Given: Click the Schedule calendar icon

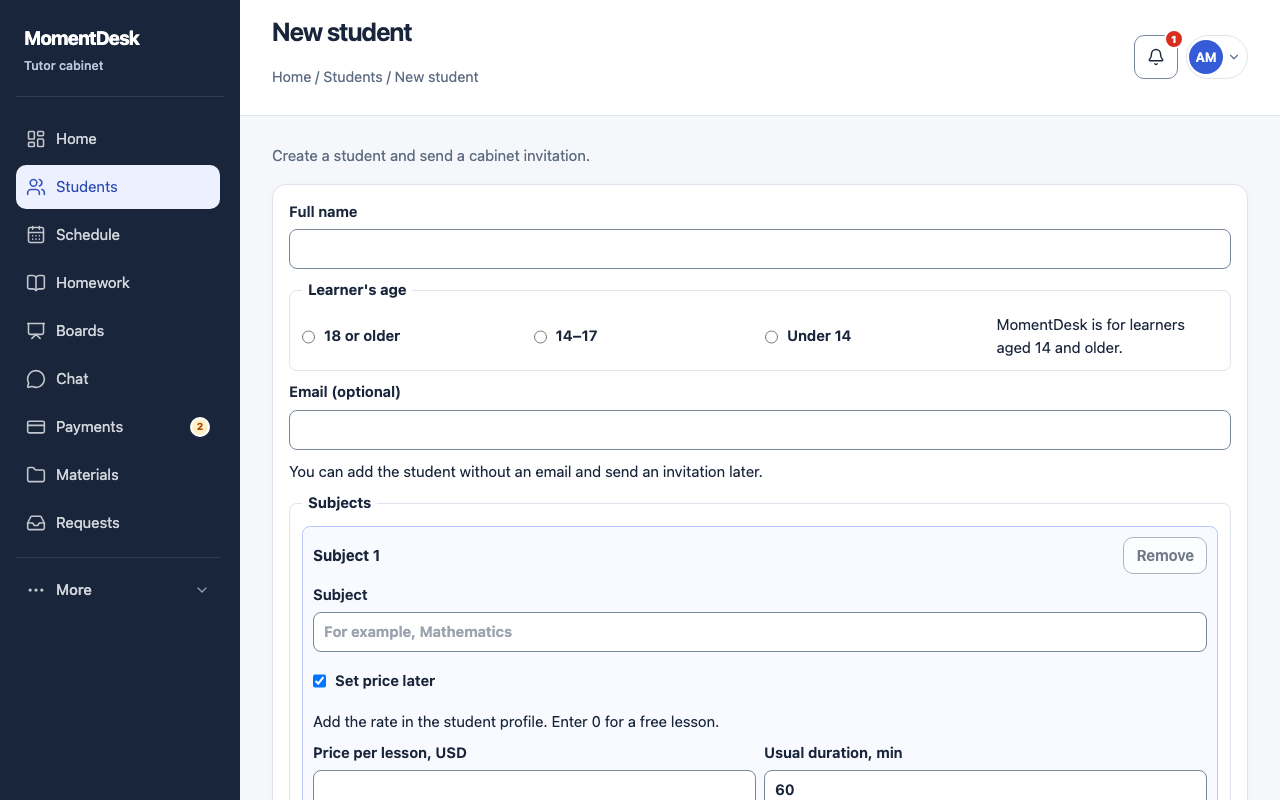Looking at the screenshot, I should [x=36, y=235].
